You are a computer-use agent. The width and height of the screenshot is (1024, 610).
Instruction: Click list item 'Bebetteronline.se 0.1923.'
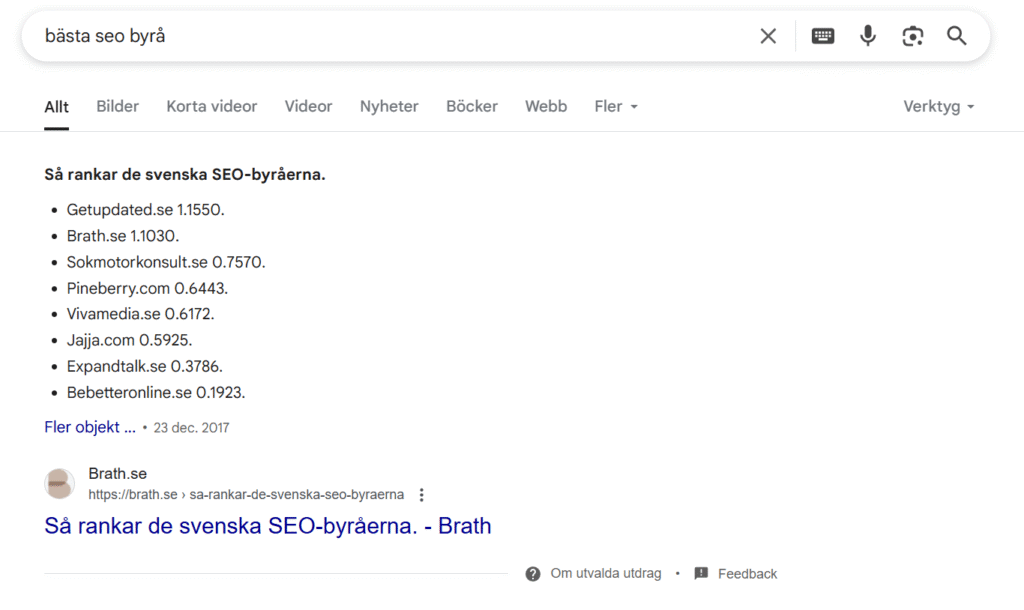(x=156, y=393)
